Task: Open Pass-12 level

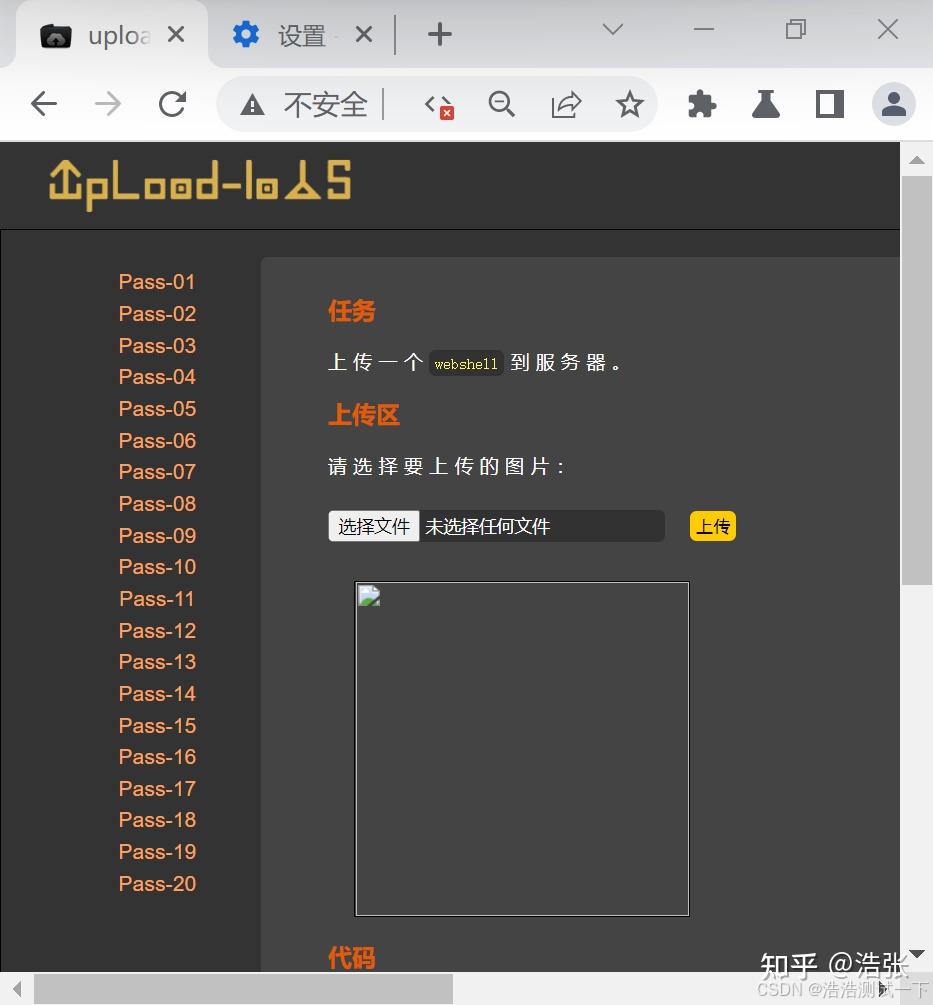Action: click(157, 631)
